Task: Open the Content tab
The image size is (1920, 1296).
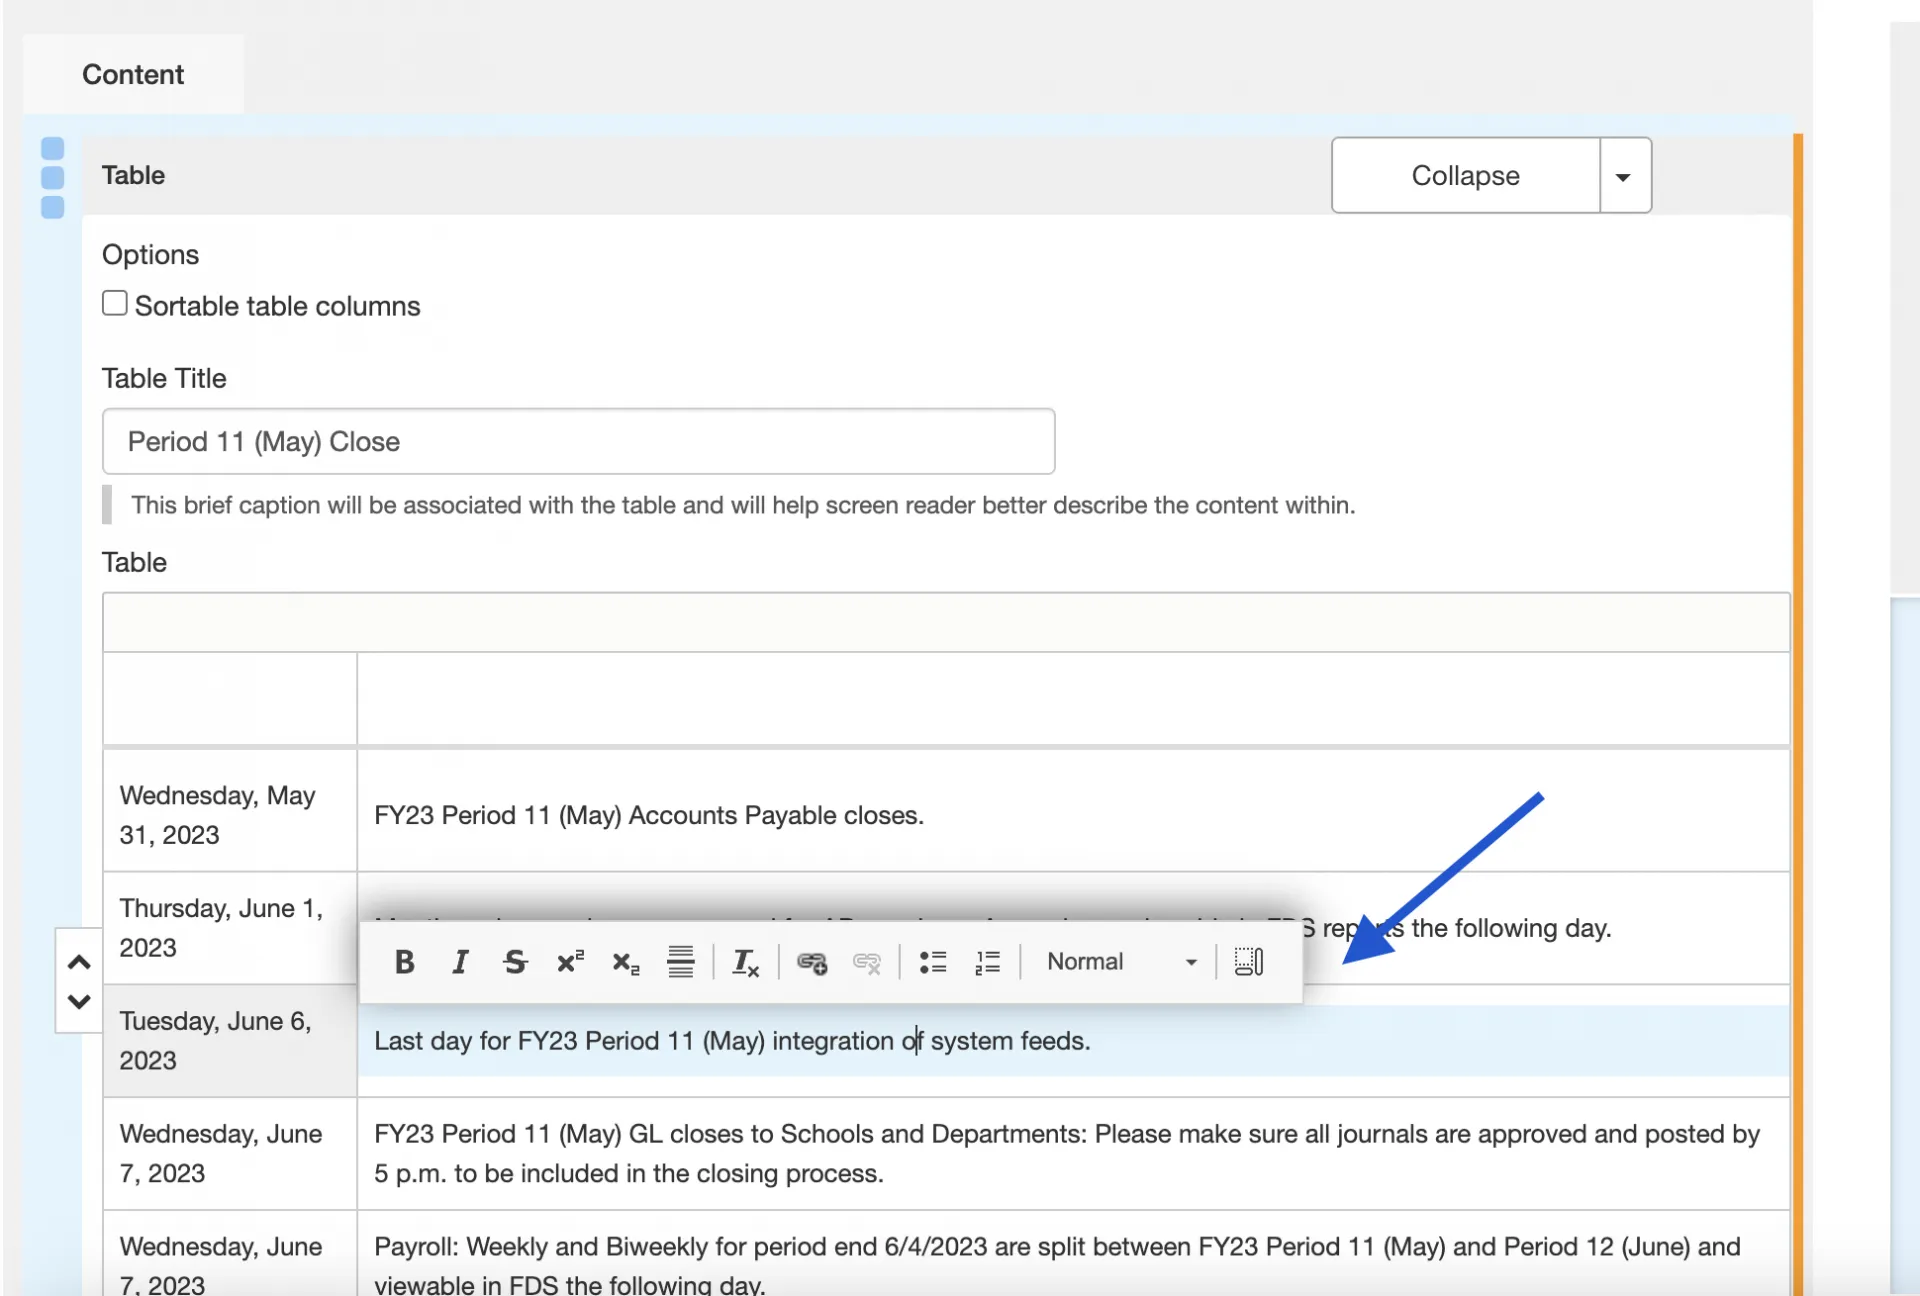Action: click(133, 74)
